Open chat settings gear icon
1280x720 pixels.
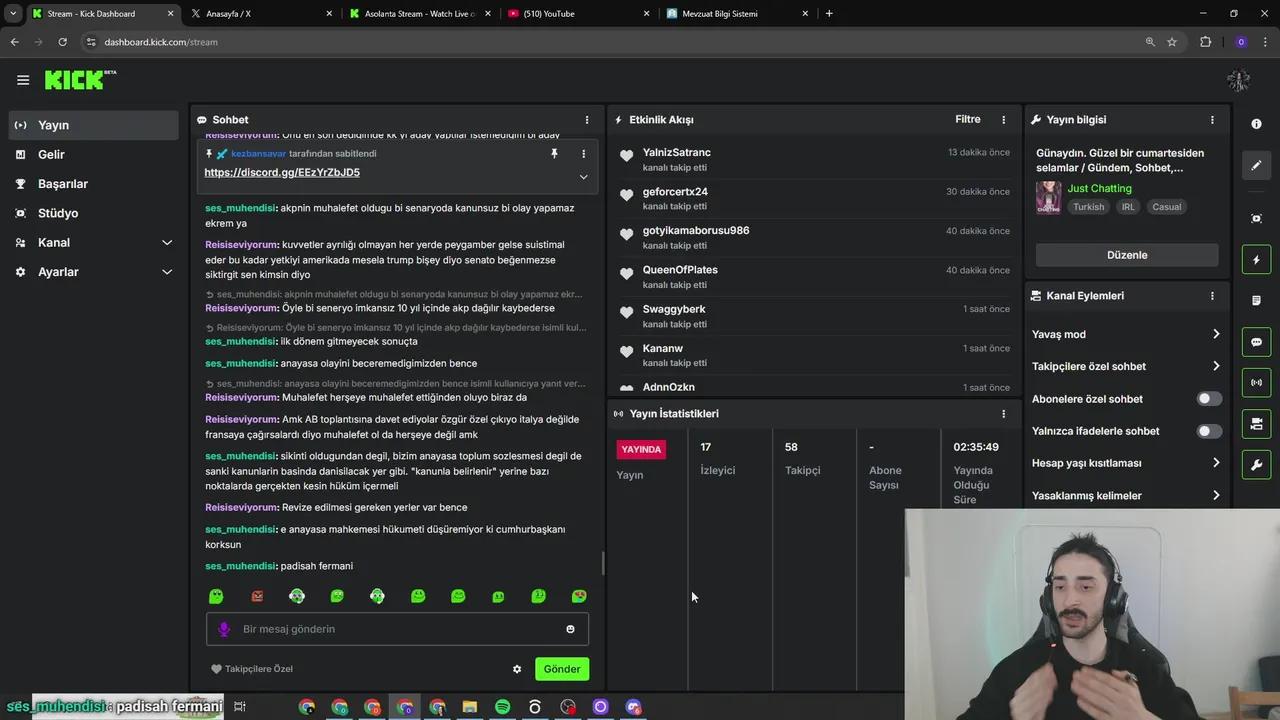pos(517,669)
